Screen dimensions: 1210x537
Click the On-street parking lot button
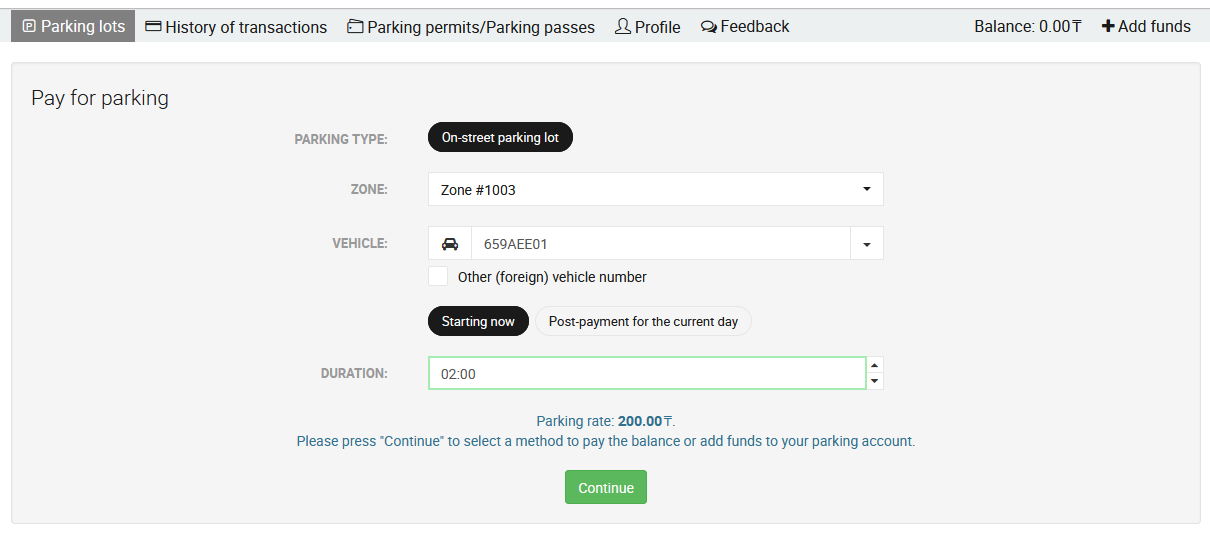(x=500, y=138)
